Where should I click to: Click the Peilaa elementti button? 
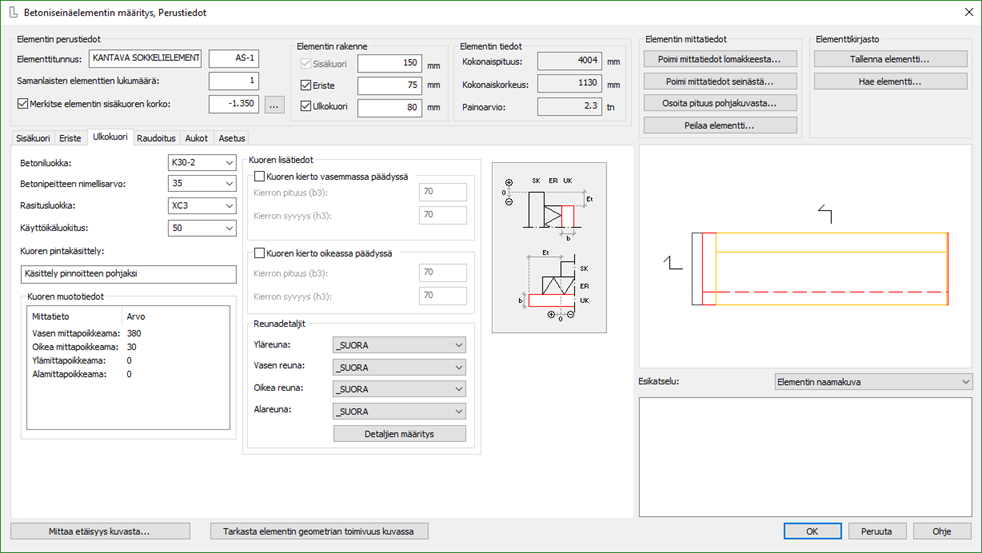[720, 126]
